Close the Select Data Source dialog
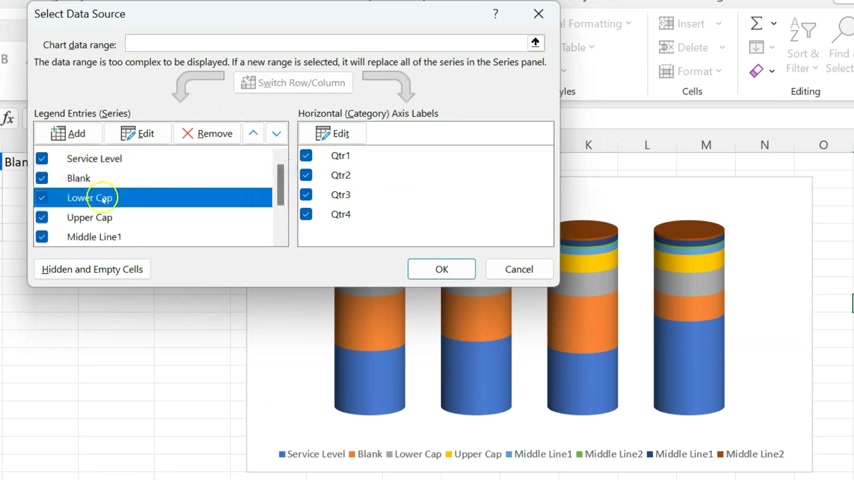854x480 pixels. point(538,14)
